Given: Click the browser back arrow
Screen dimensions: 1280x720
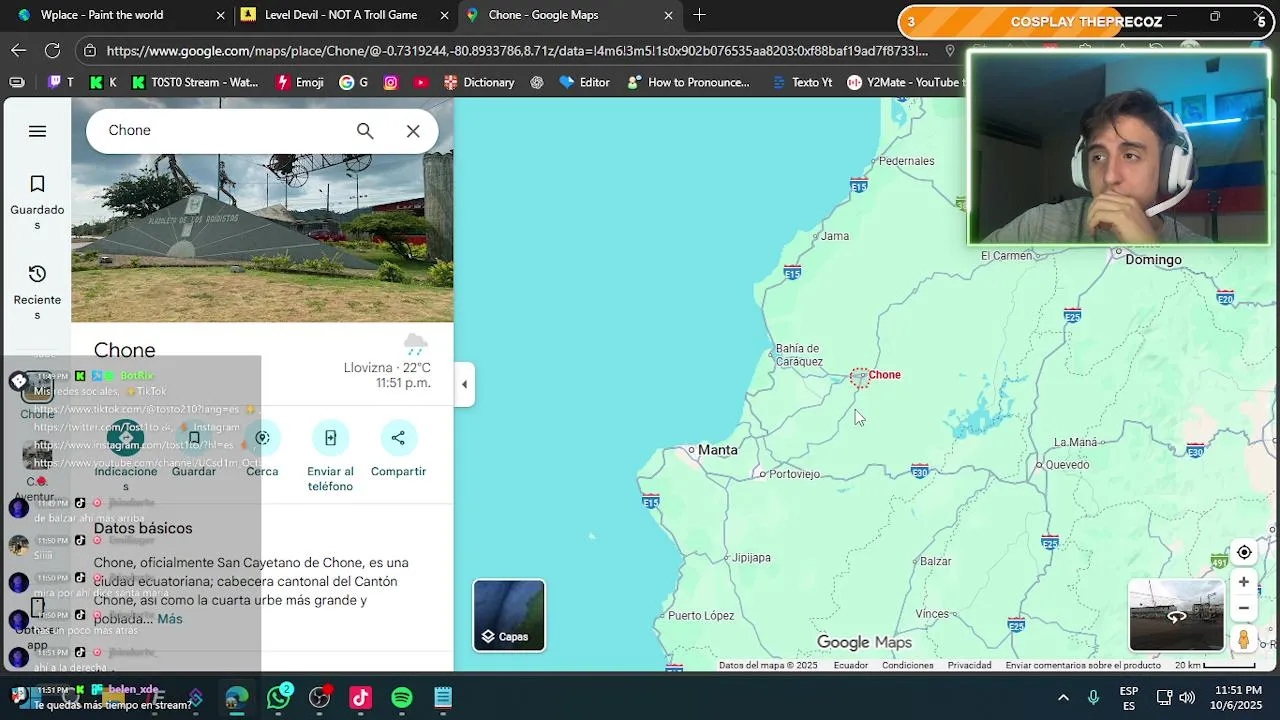Looking at the screenshot, I should pyautogui.click(x=19, y=50).
